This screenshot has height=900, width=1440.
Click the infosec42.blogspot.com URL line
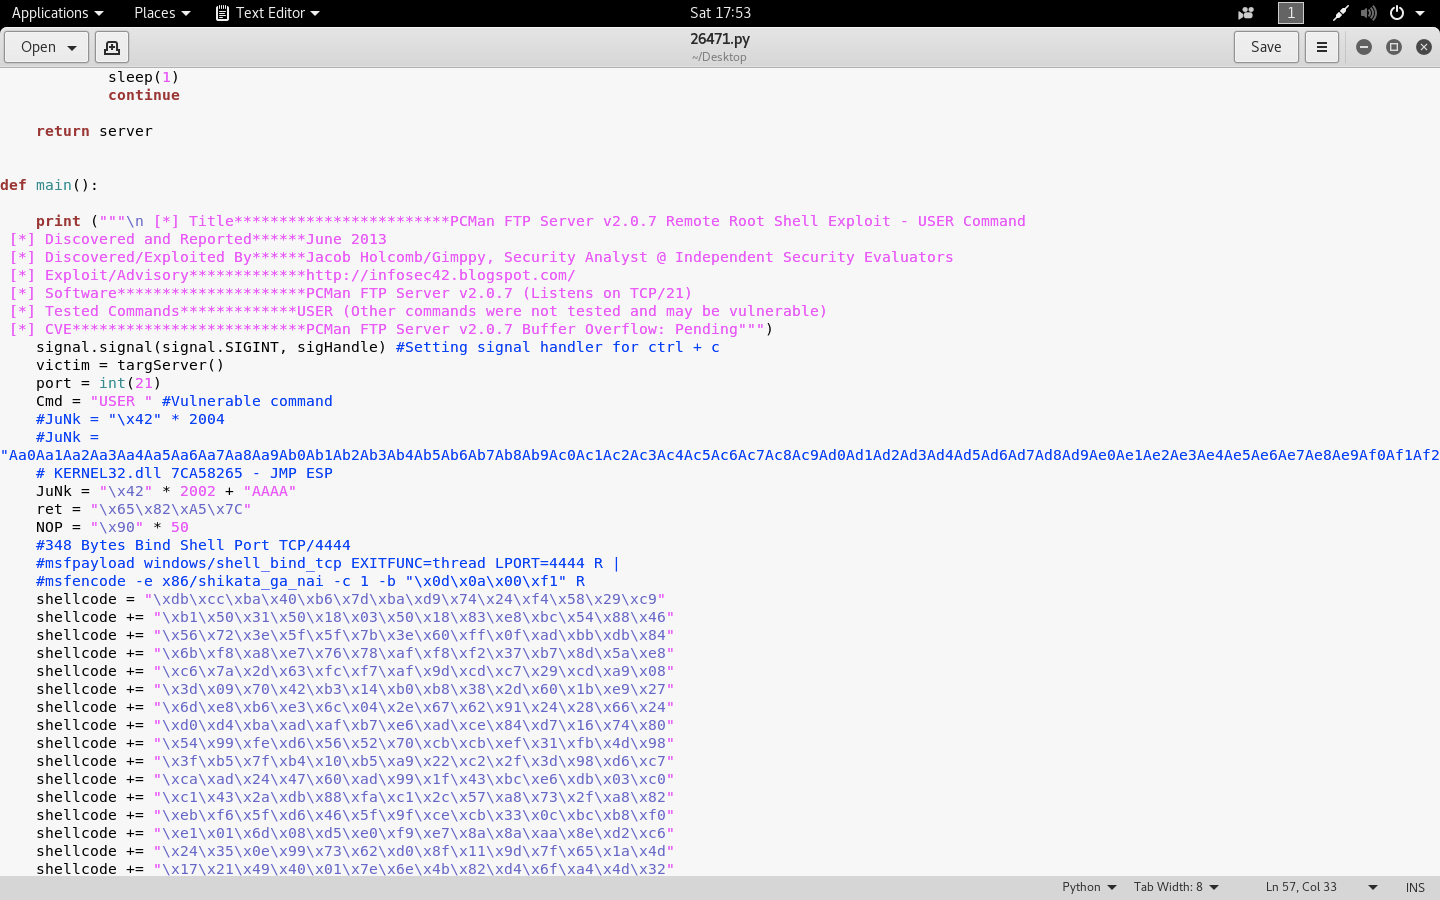click(x=292, y=275)
